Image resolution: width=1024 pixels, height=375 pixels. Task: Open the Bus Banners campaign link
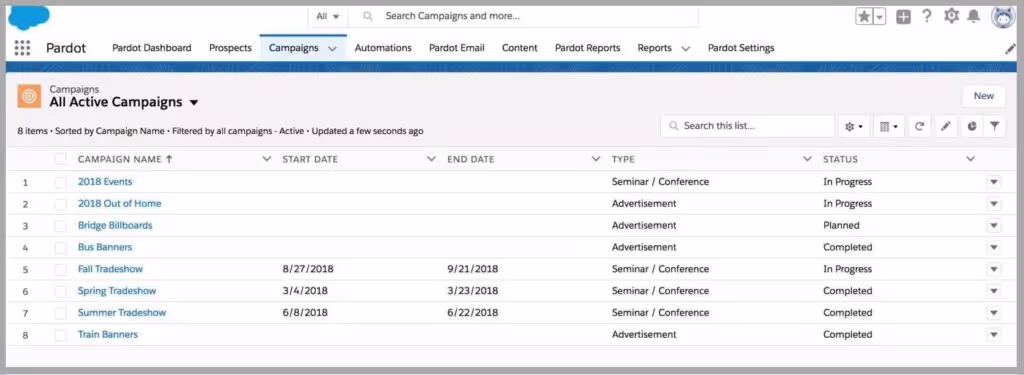click(105, 247)
